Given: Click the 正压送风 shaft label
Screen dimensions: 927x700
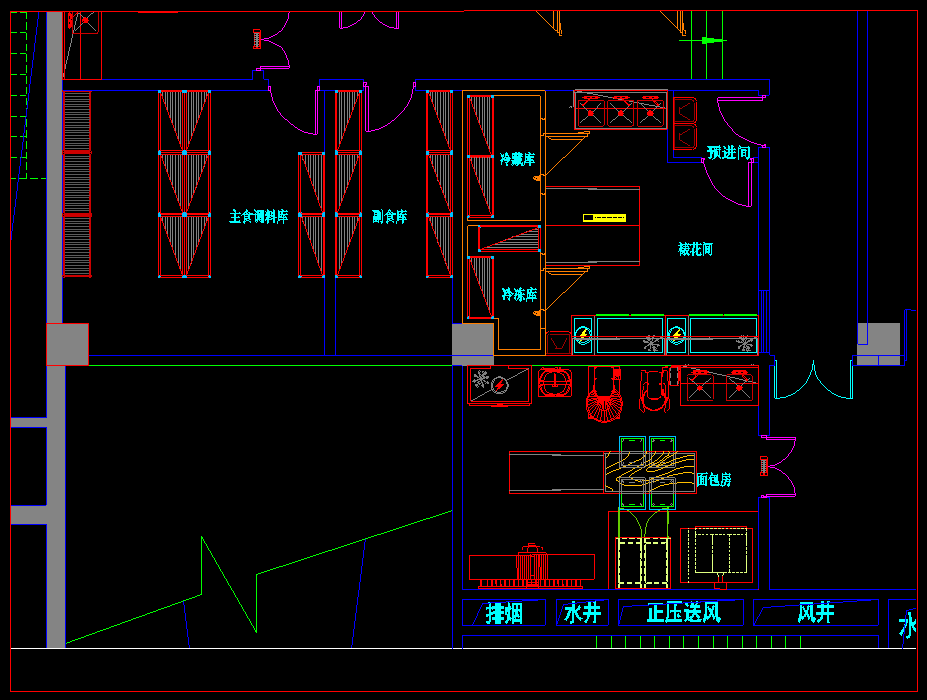Looking at the screenshot, I should point(682,612).
